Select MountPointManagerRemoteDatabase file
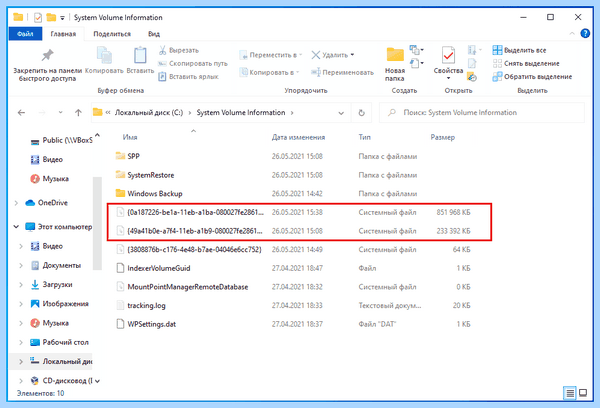This screenshot has height=408, width=600. 188,287
